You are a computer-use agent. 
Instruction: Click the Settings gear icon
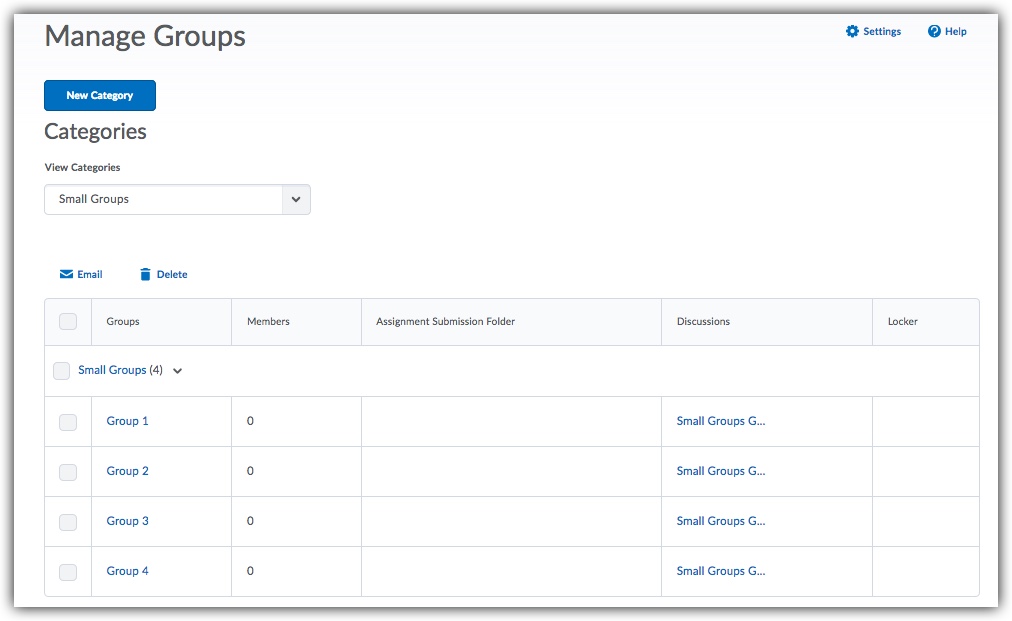[852, 32]
